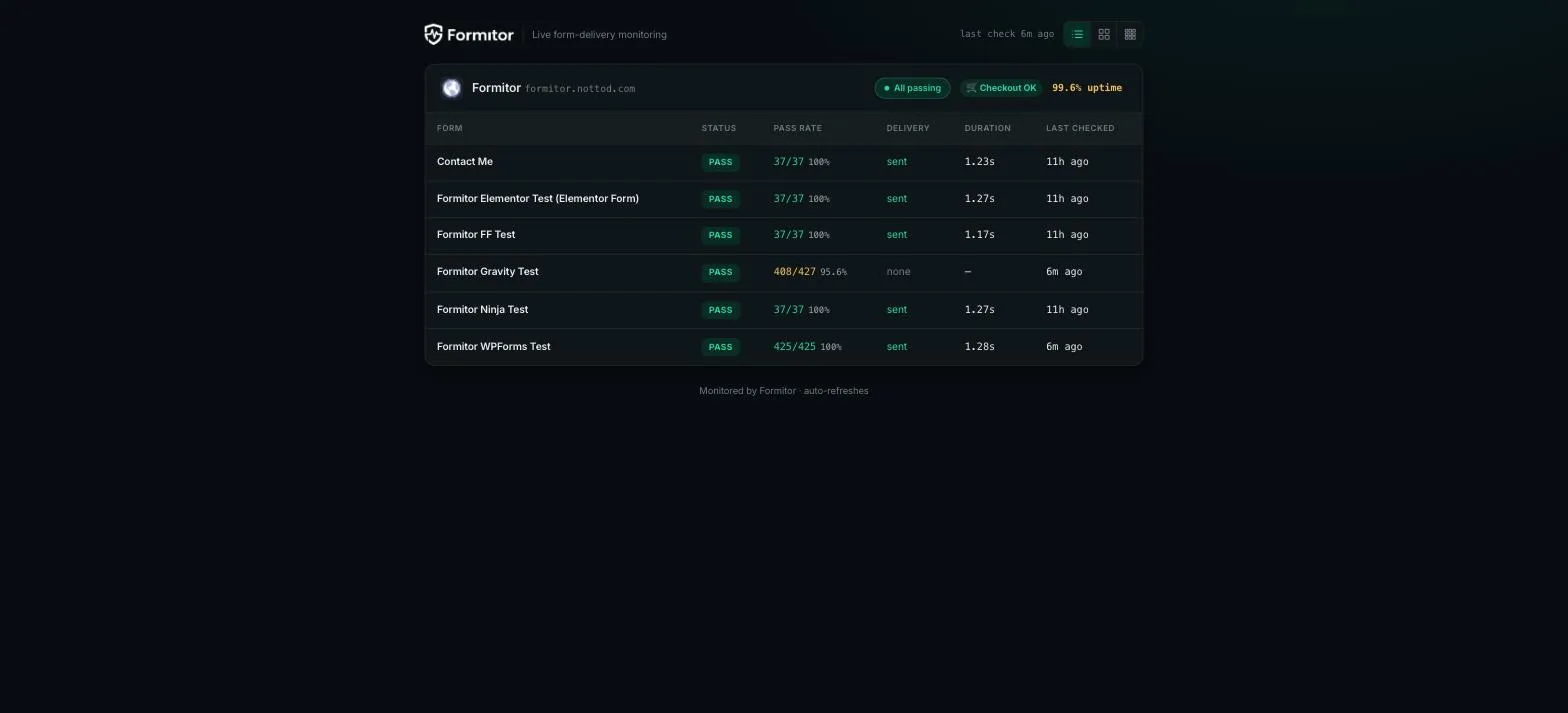This screenshot has width=1568, height=713.
Task: Open the Formitor Gravity Test row
Action: [783, 272]
